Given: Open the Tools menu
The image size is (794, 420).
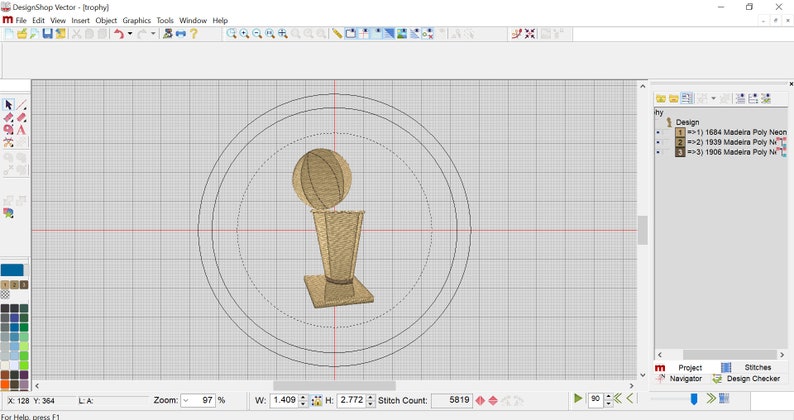Looking at the screenshot, I should (165, 20).
